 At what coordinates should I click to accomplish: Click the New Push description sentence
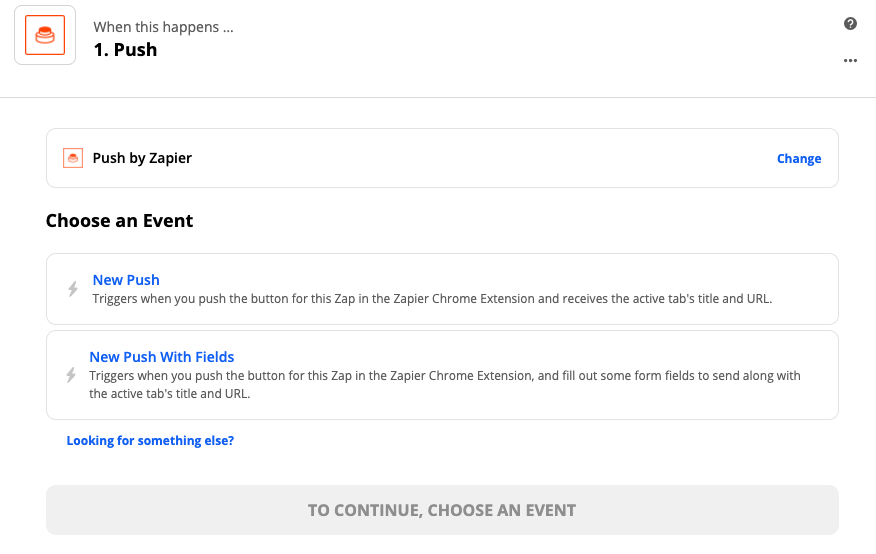coord(432,298)
